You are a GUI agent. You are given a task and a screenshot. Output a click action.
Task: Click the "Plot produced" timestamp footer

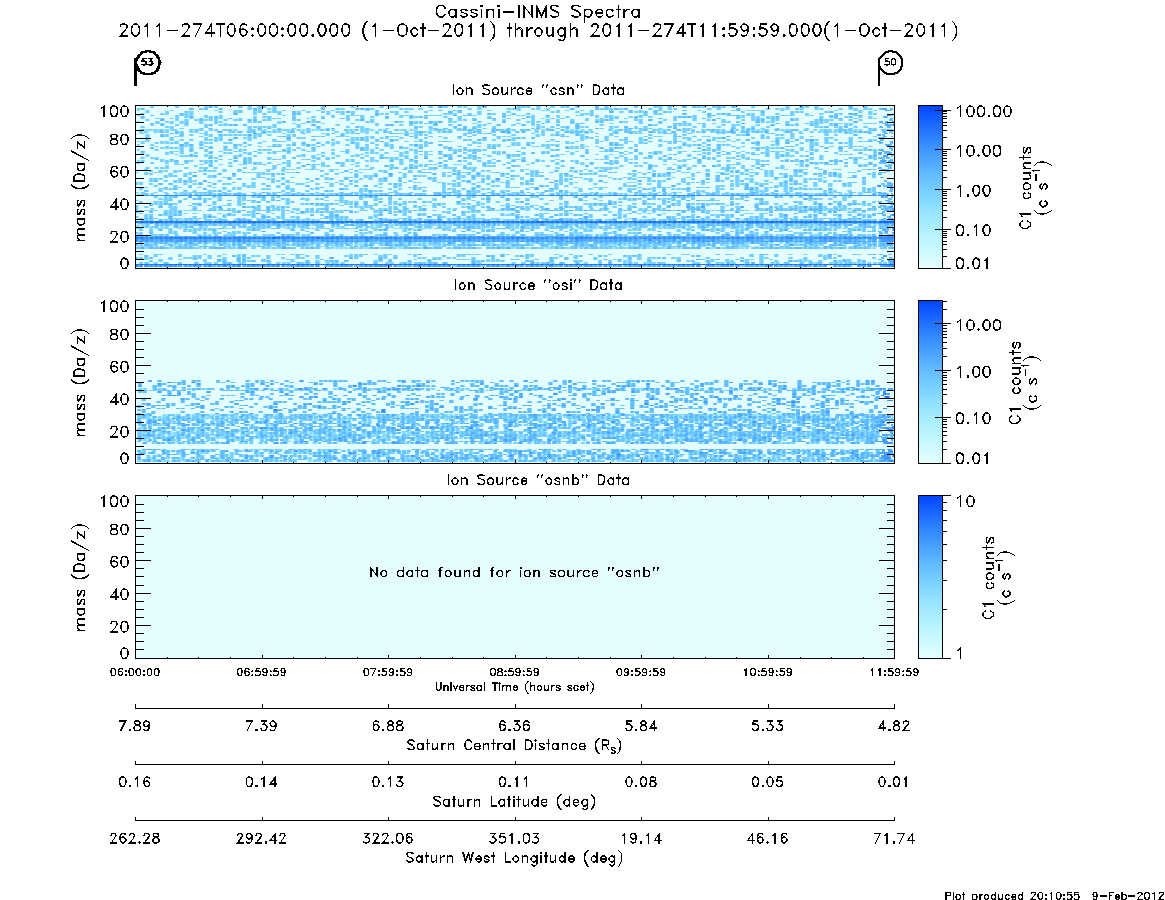point(1054,895)
